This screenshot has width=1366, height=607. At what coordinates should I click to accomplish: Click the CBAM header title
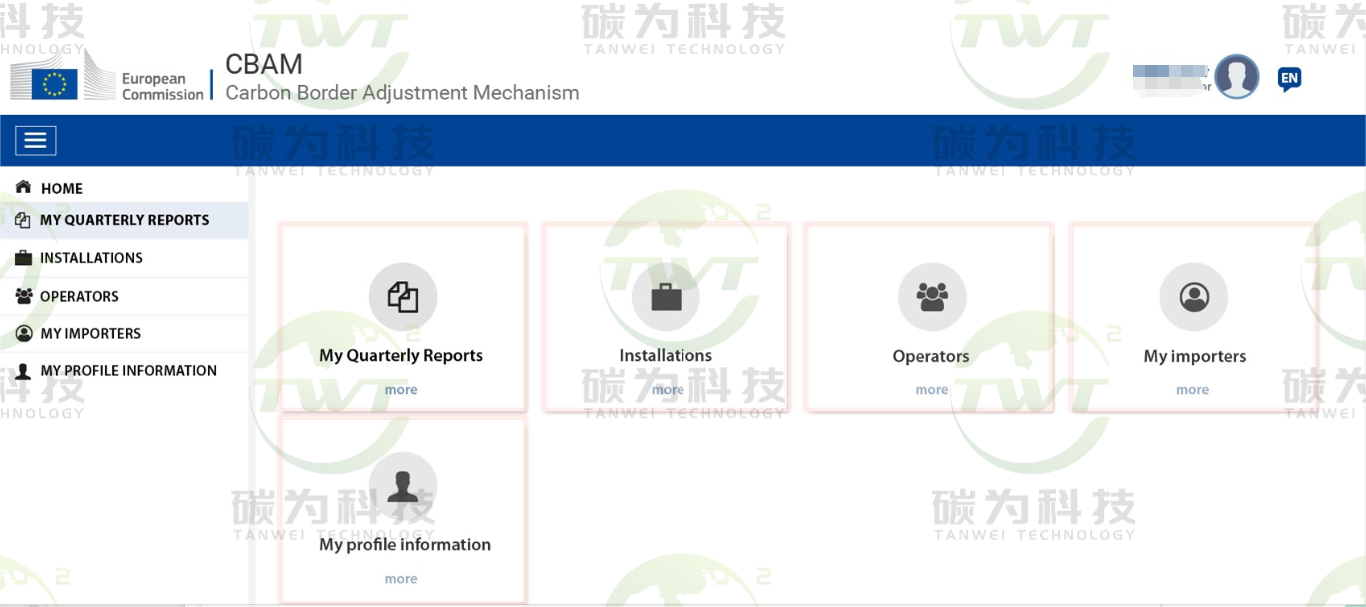click(x=264, y=64)
